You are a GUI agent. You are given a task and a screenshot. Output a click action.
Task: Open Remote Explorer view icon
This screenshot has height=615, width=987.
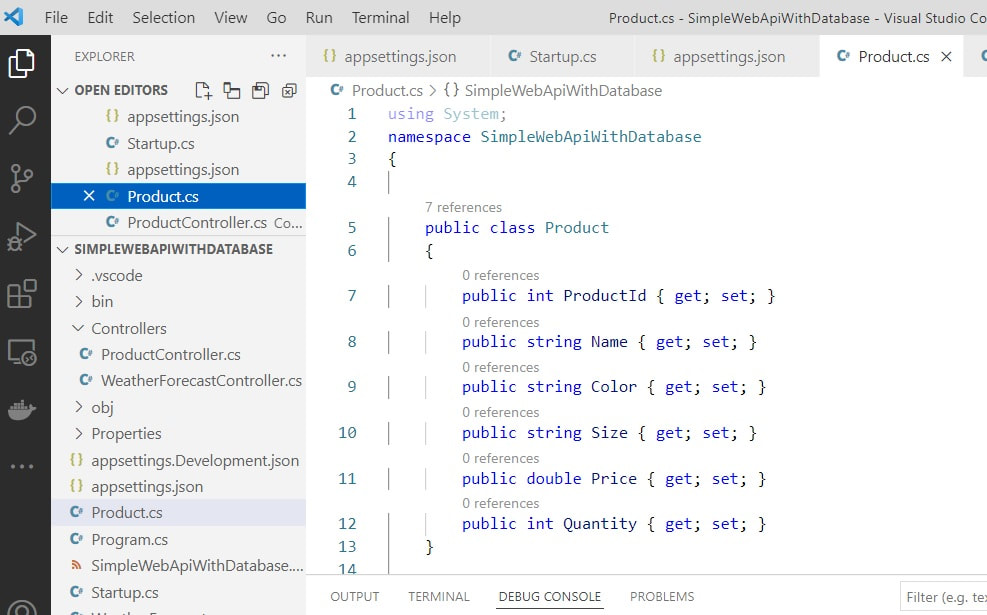click(21, 353)
